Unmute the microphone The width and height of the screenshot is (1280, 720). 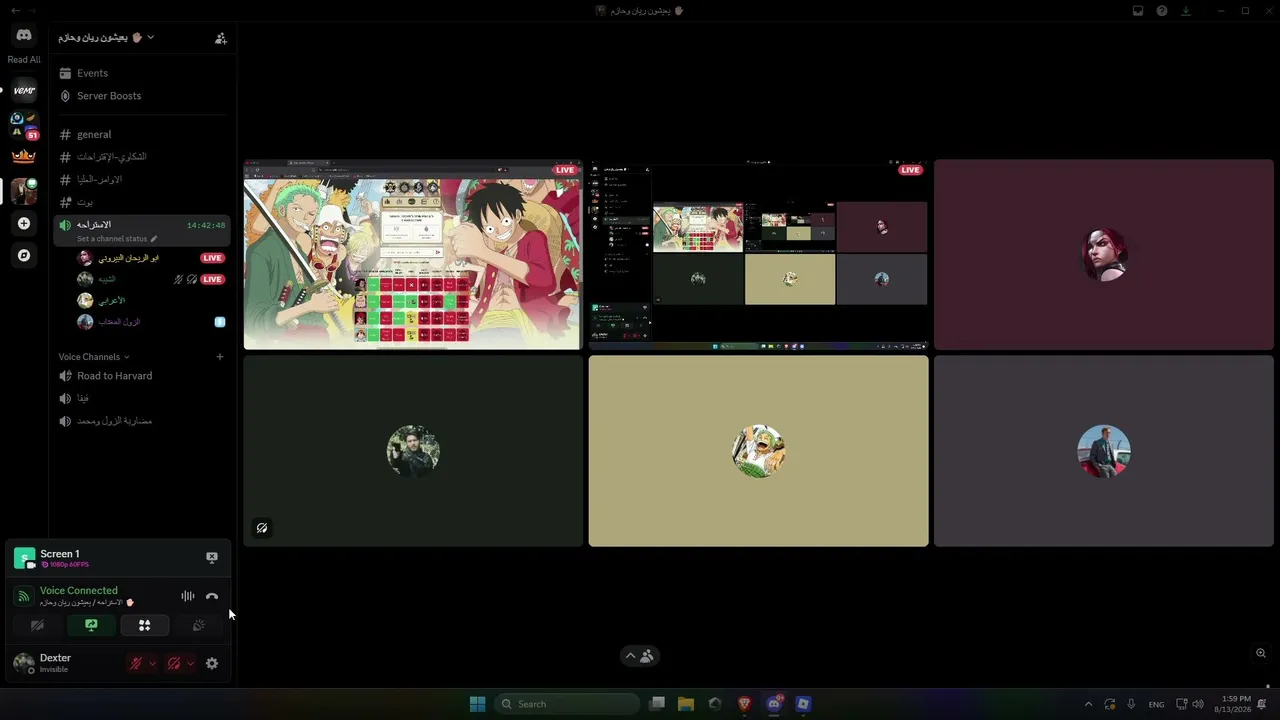pyautogui.click(x=136, y=663)
